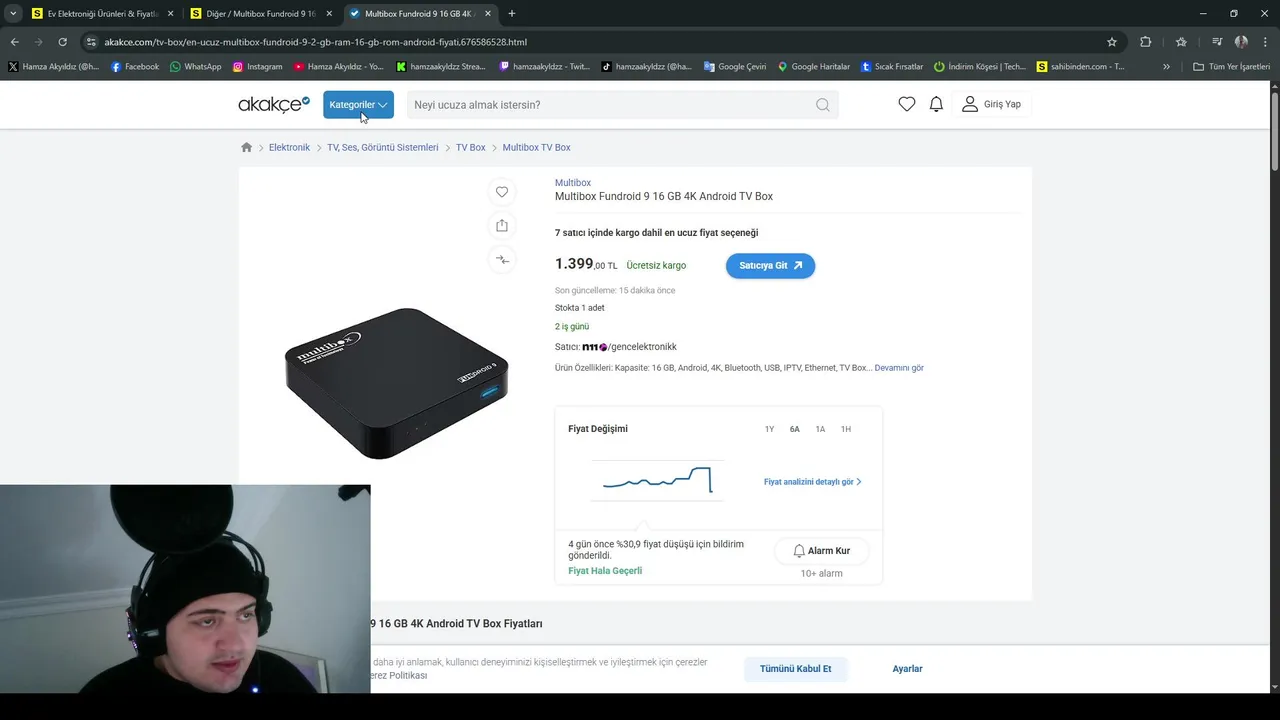Go to home via breadcrumb house icon
Screen dimensions: 1280x720
[247, 147]
